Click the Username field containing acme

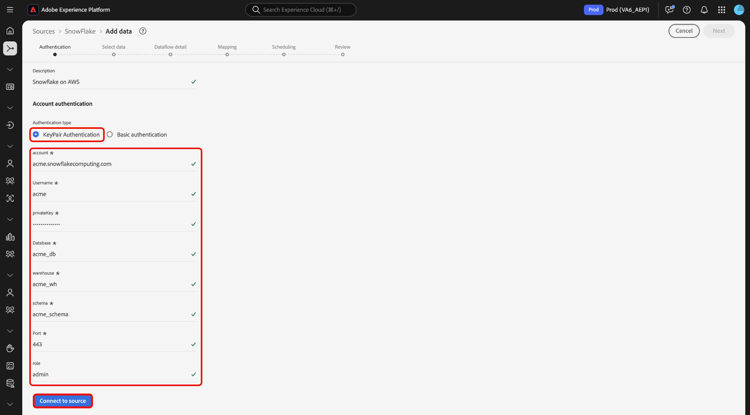click(114, 194)
